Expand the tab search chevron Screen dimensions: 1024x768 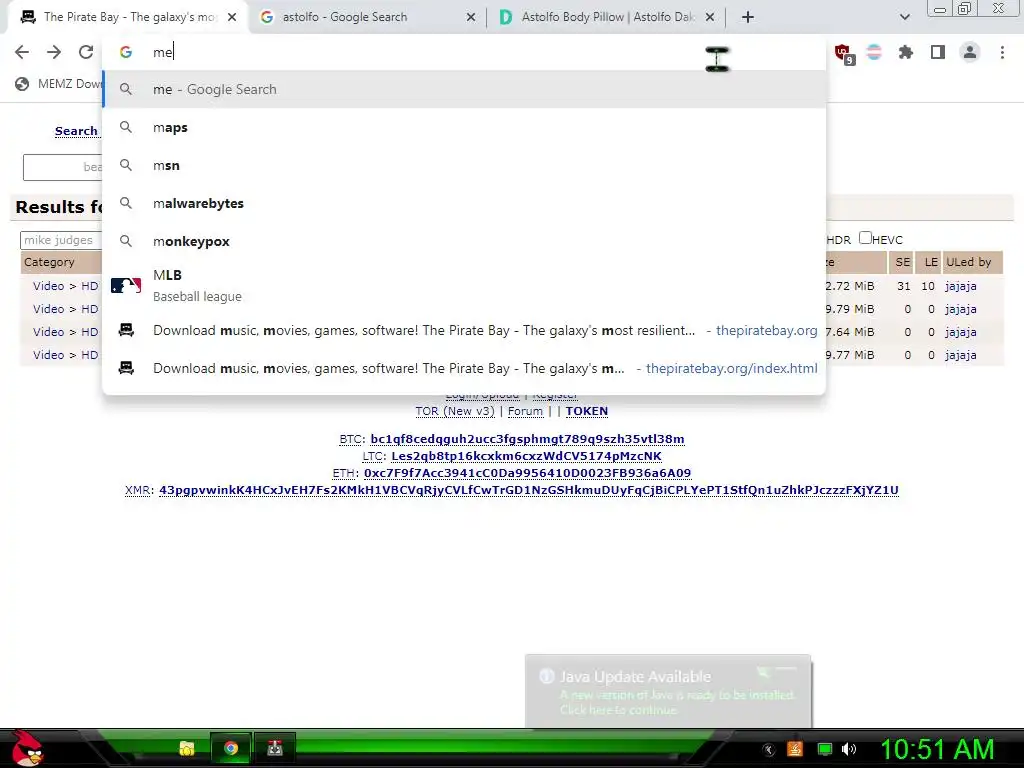pos(904,17)
